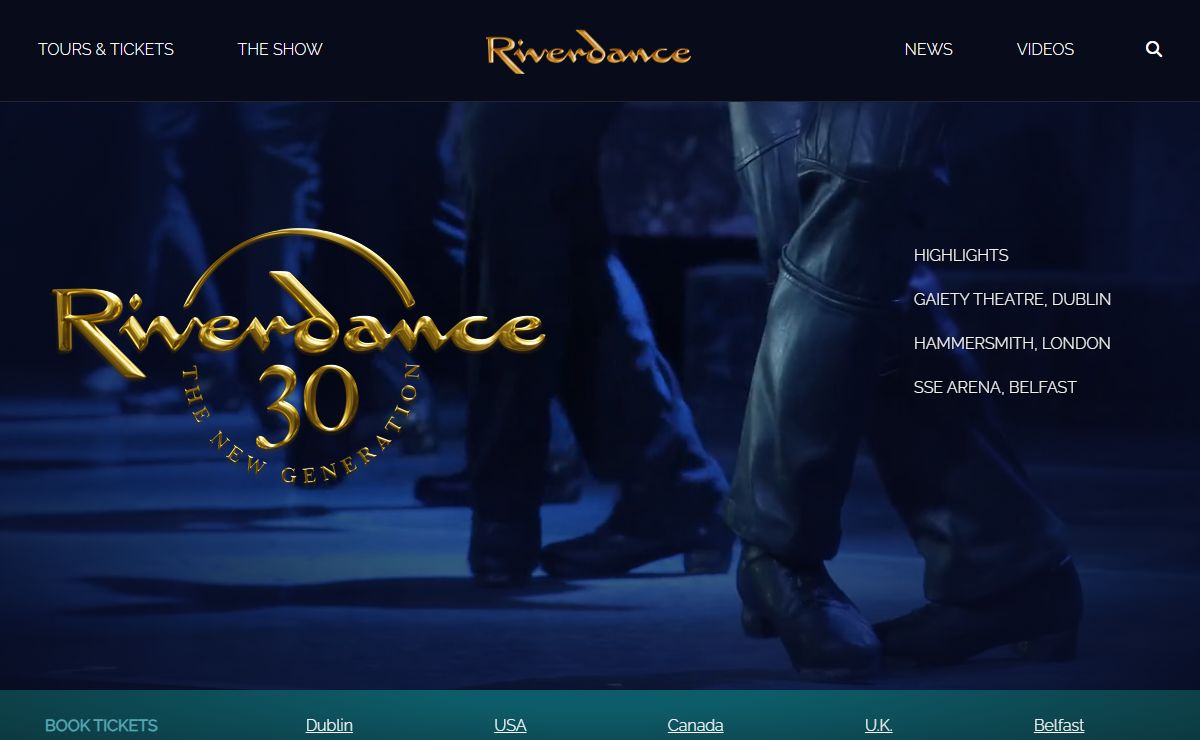
Task: Book tickets for Dublin
Action: tap(329, 725)
